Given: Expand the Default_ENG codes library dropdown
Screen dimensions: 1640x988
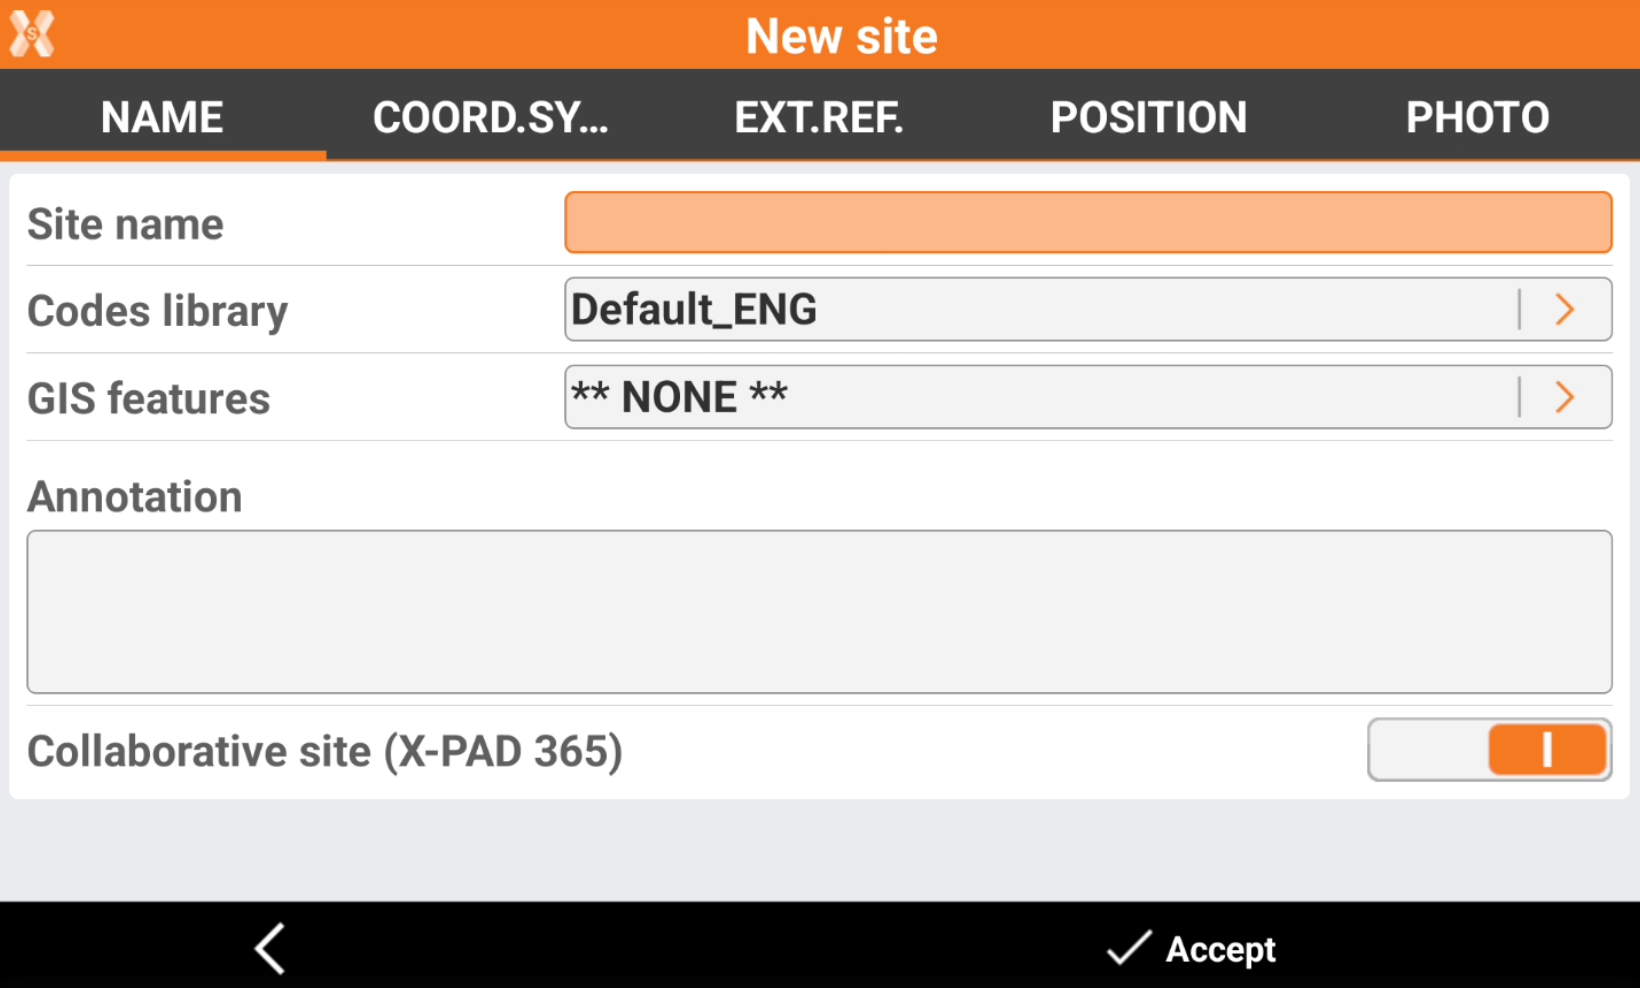Looking at the screenshot, I should click(x=1040, y=310).
